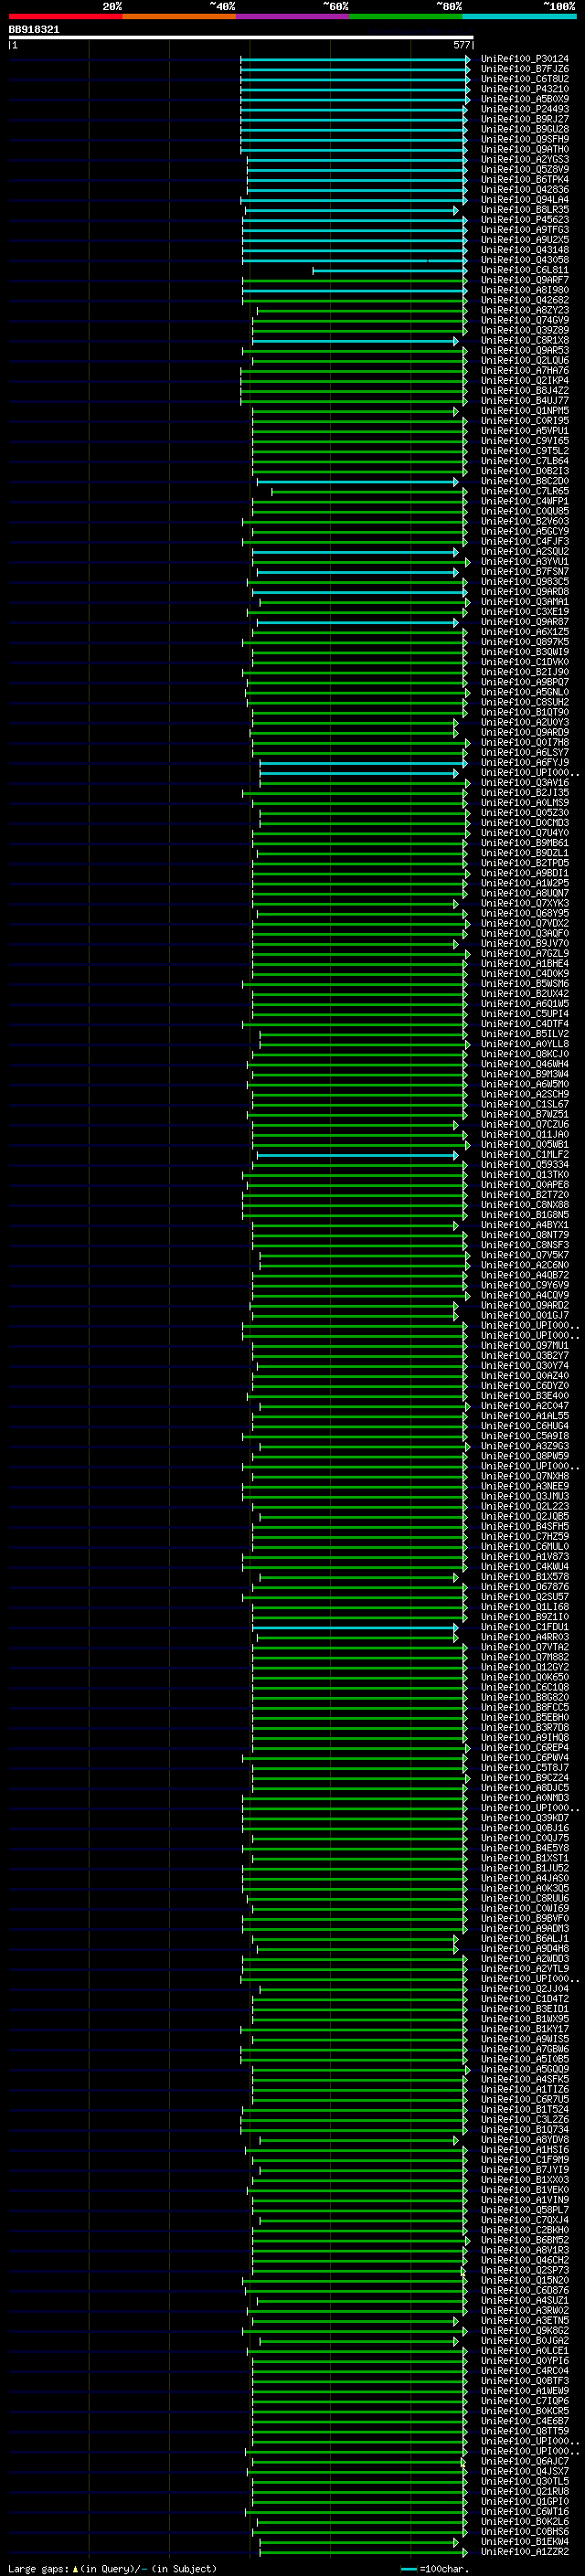Viewport: 585px width, 2576px height.
Task: Open hit UniRef100_B6TPK4
Action: (x=525, y=180)
